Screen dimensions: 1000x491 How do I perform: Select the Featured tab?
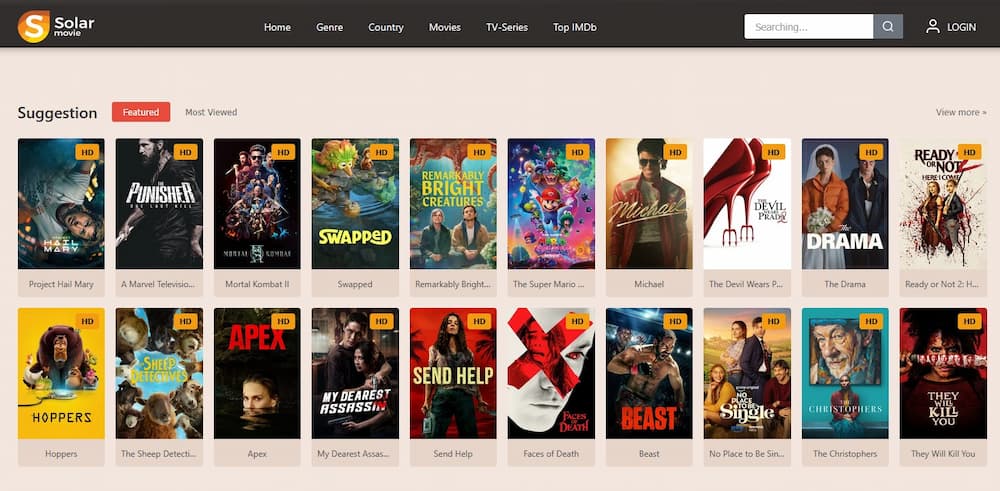[141, 112]
